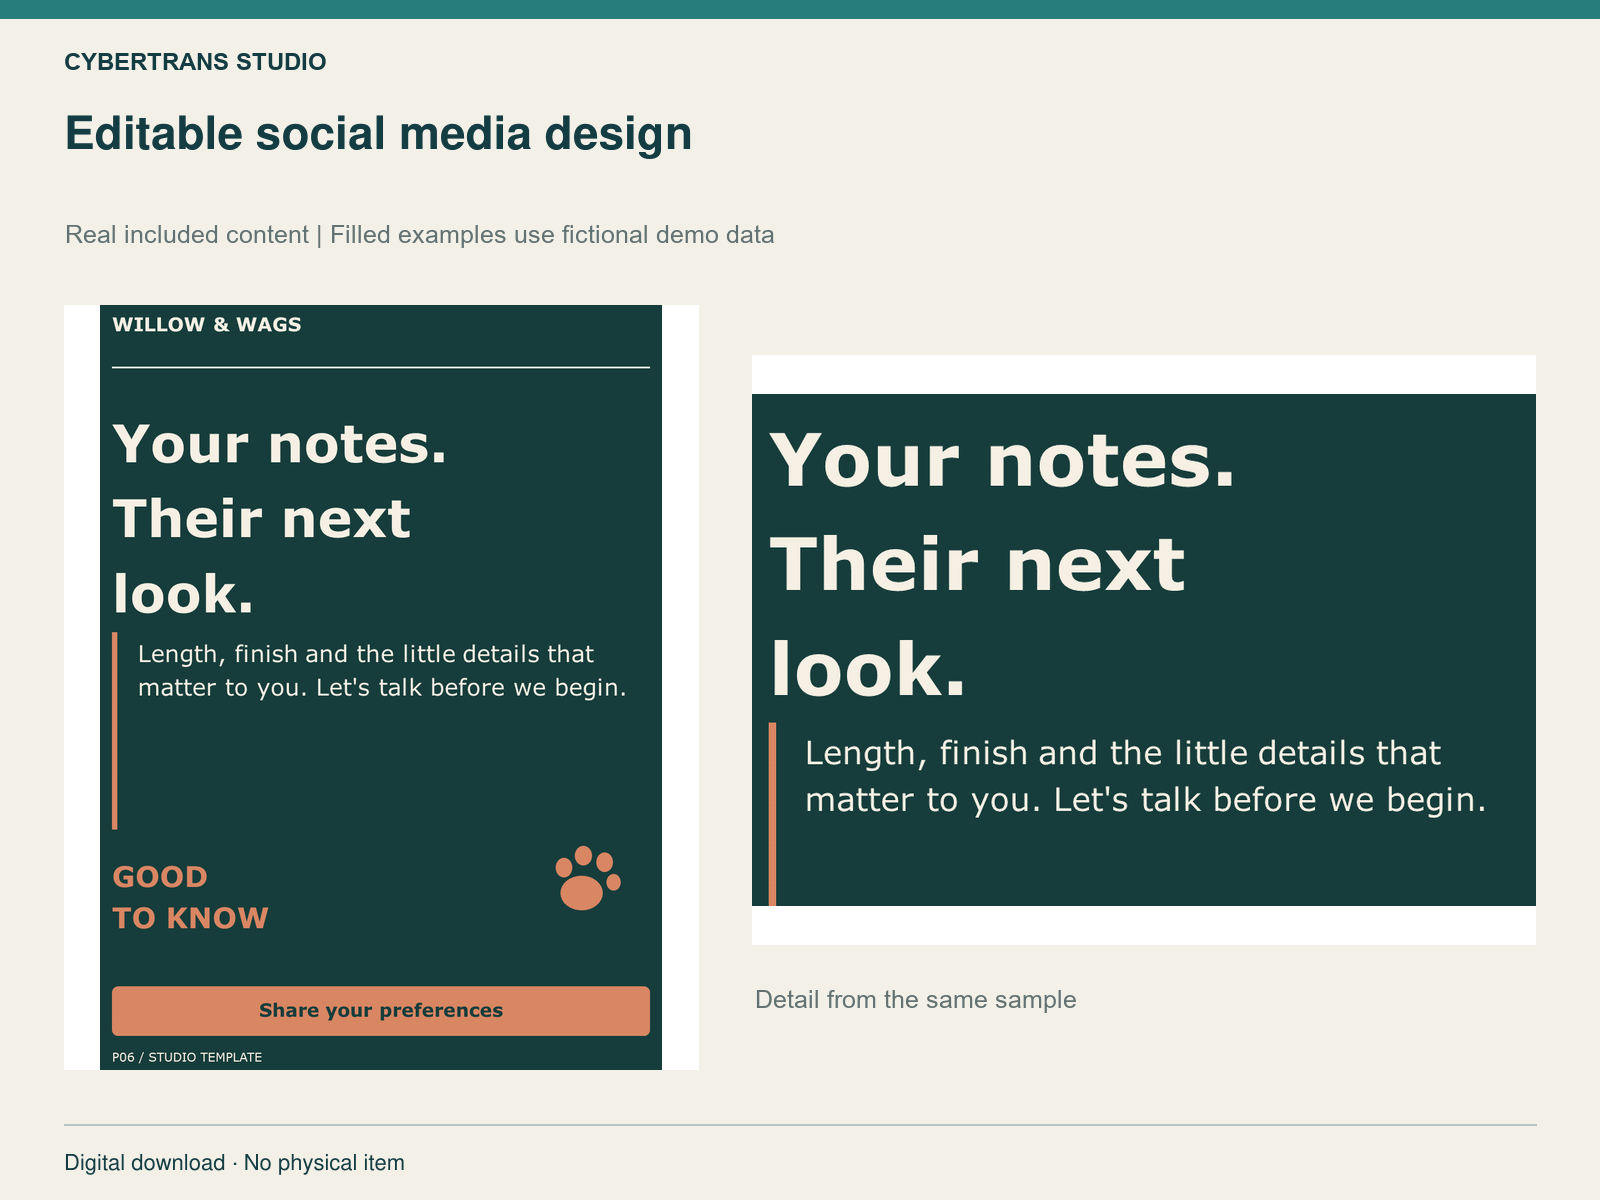Click the poster body text about Length, finish
This screenshot has width=1600, height=1200.
pos(382,671)
